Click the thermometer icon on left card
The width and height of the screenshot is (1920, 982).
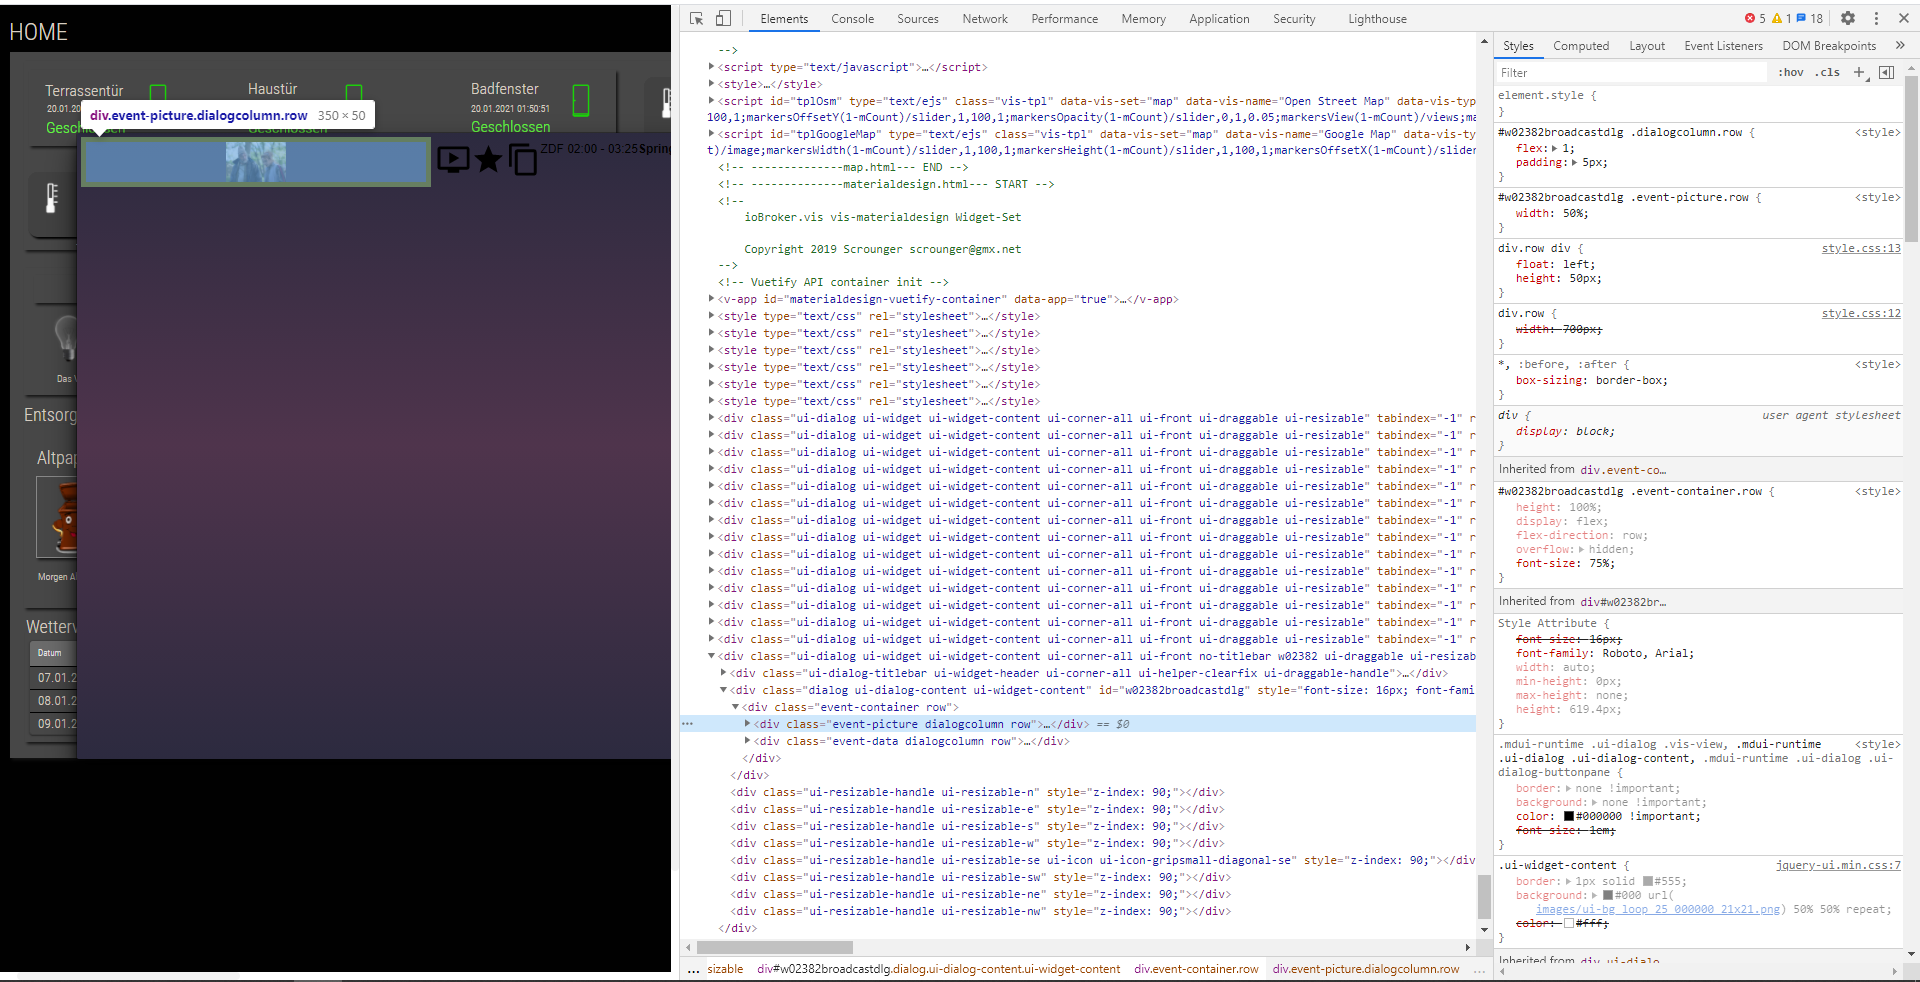(52, 197)
